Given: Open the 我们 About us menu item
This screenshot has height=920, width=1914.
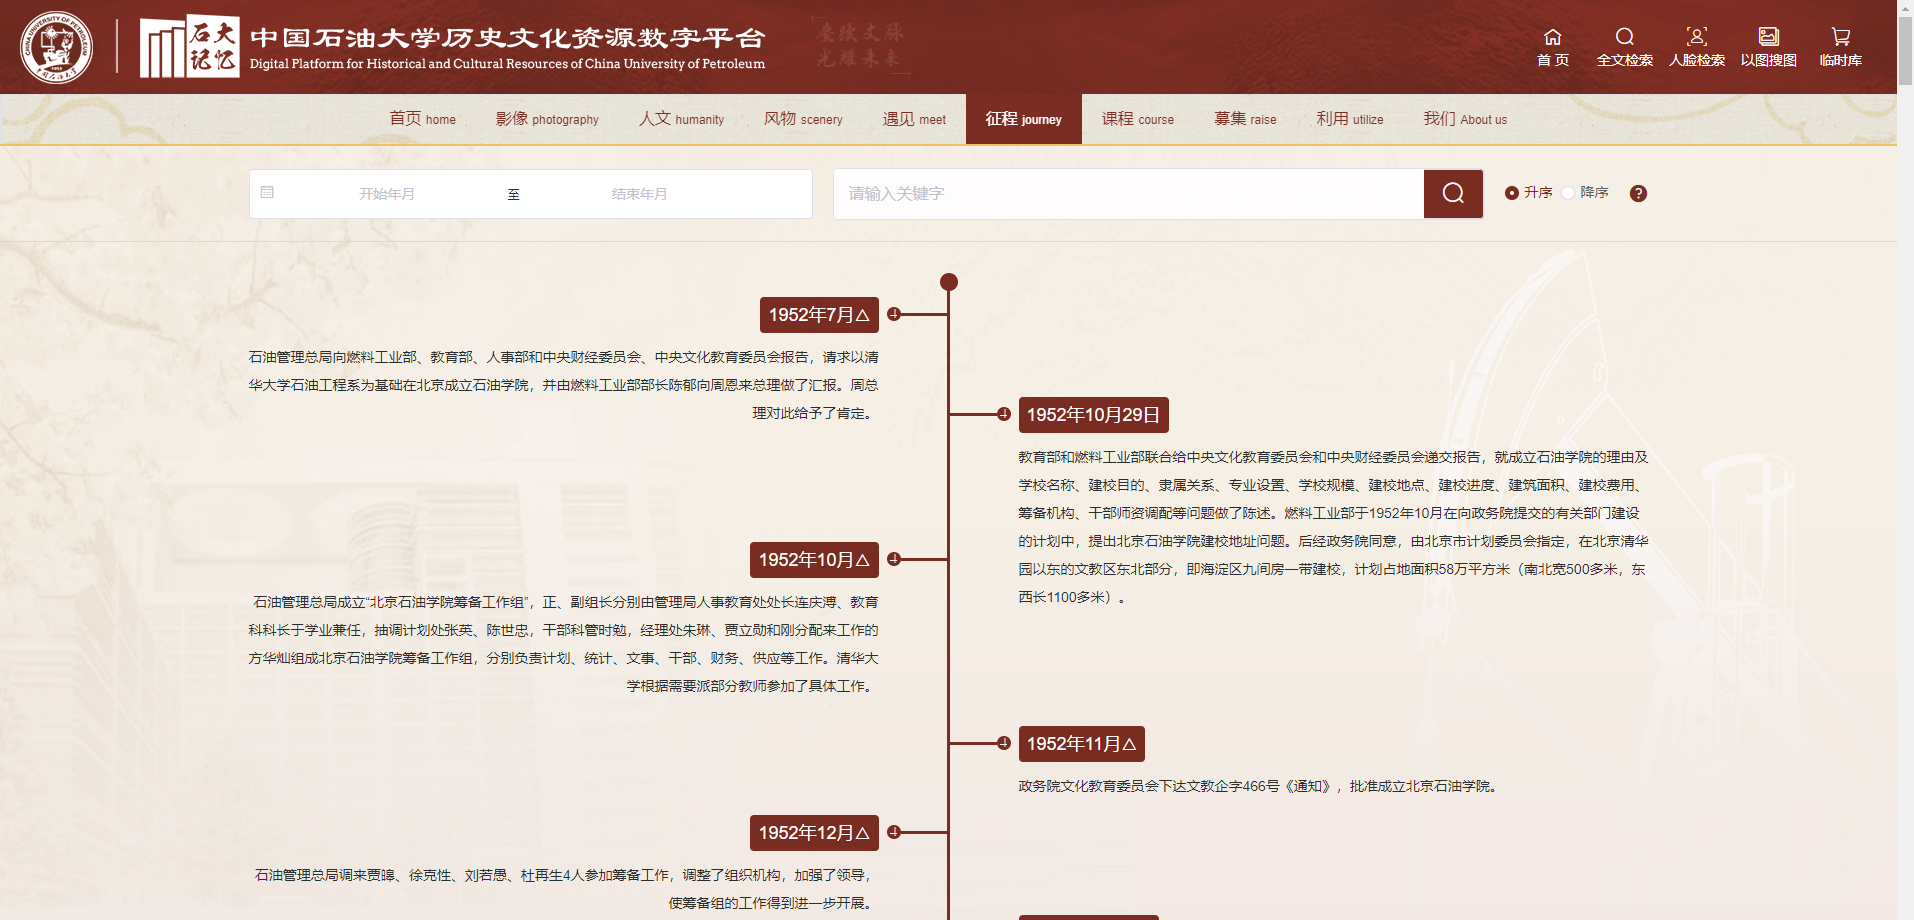Looking at the screenshot, I should tap(1464, 119).
